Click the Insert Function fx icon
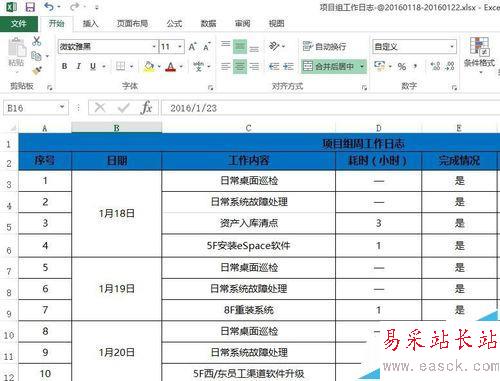 pyautogui.click(x=146, y=108)
